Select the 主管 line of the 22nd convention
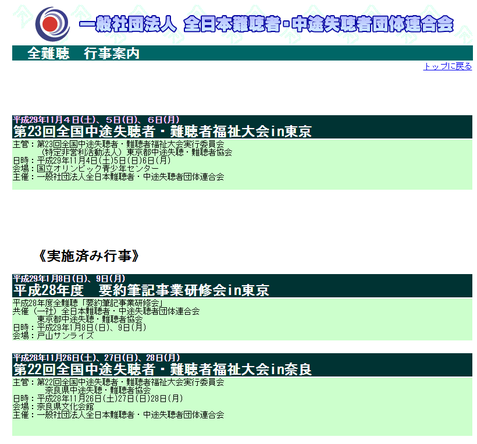Screen dimensions: 477x444 click(x=118, y=382)
